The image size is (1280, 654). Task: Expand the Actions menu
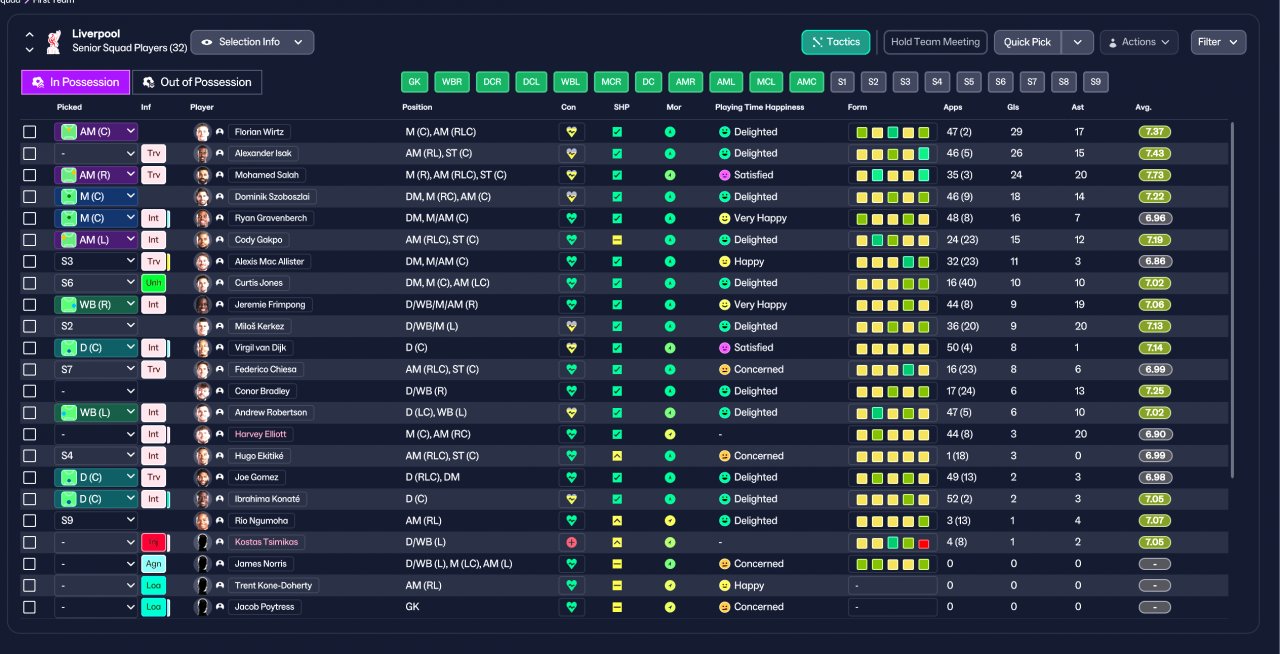[1139, 42]
